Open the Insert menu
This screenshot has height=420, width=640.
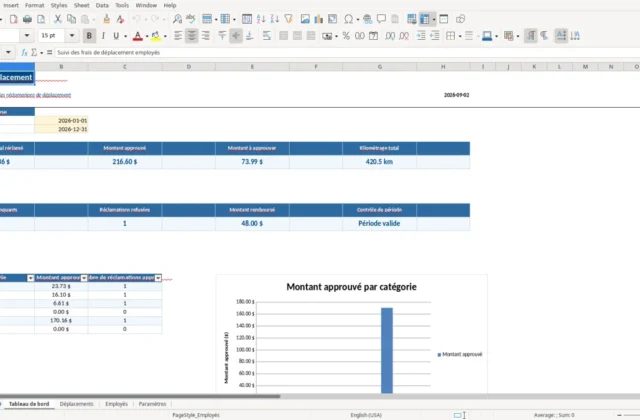[11, 5]
